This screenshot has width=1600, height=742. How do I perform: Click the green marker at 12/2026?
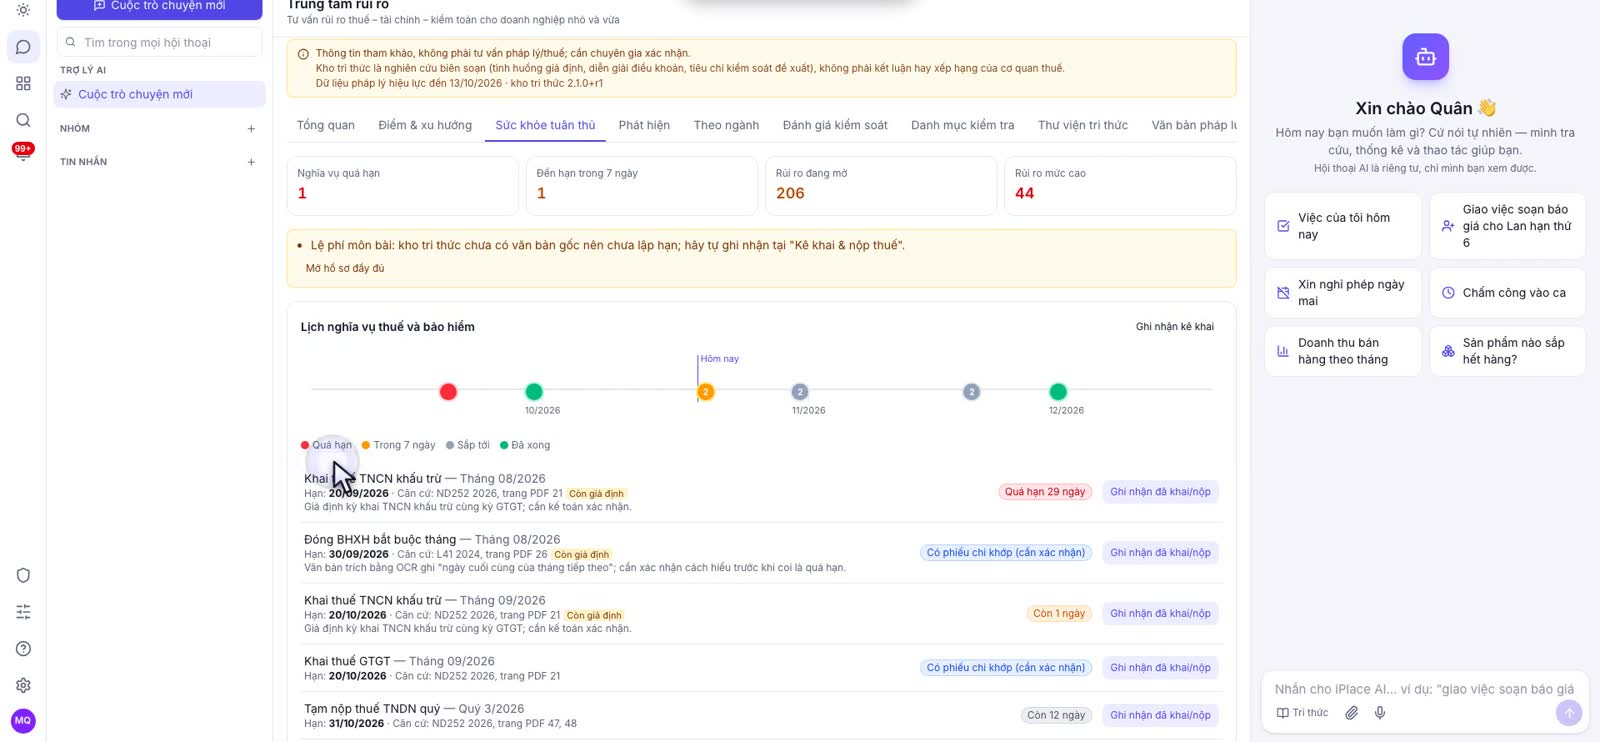pos(1058,391)
